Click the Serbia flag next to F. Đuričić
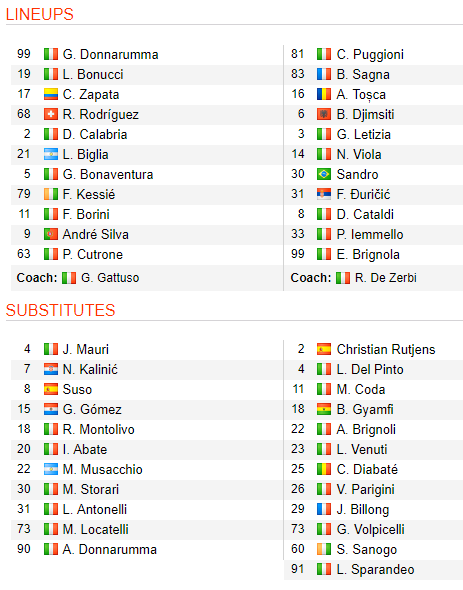This screenshot has width=463, height=590. pyautogui.click(x=324, y=194)
